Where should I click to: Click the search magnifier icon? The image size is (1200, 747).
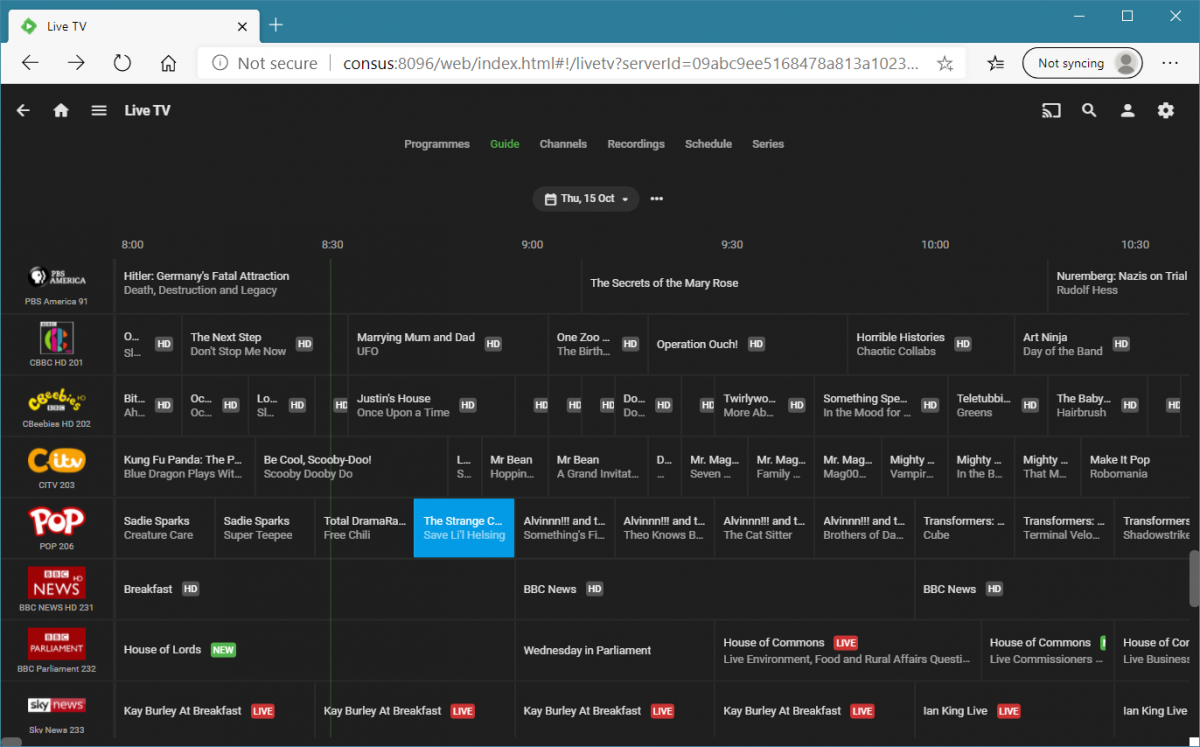[1089, 111]
